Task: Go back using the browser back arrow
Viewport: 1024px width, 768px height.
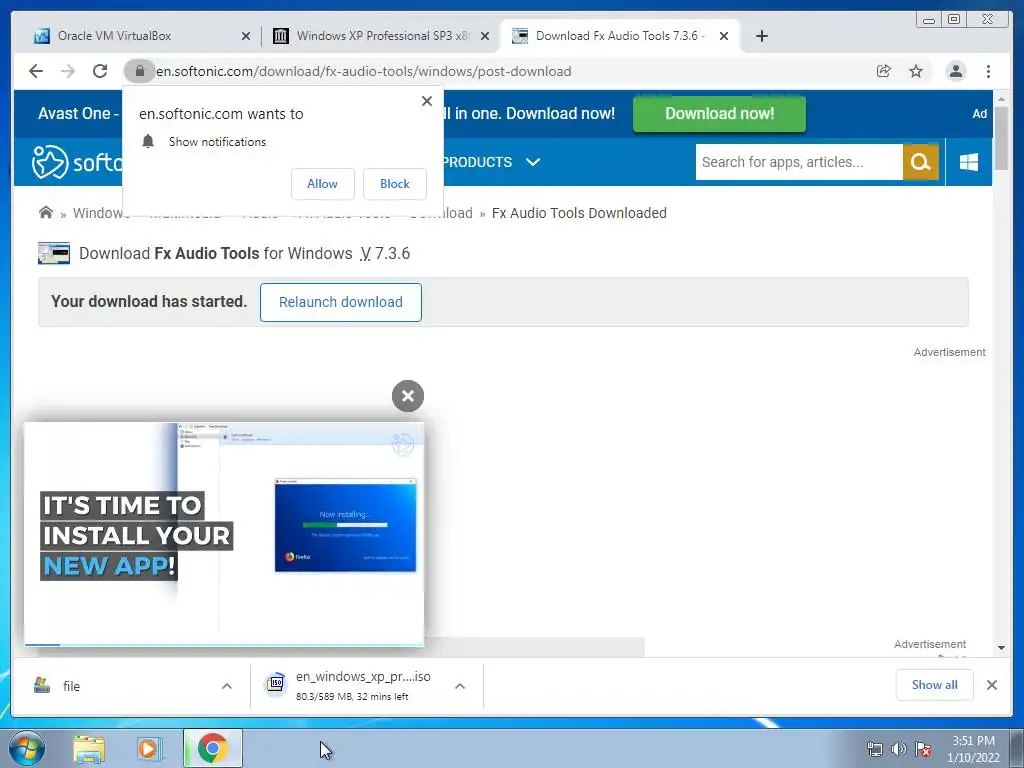Action: click(36, 71)
